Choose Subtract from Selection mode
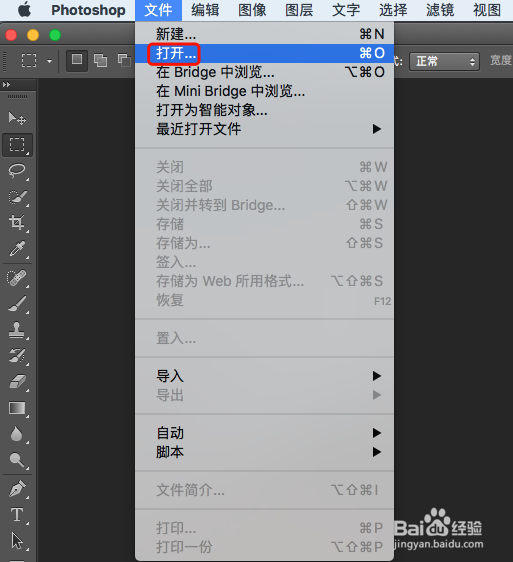The width and height of the screenshot is (513, 562). point(124,61)
